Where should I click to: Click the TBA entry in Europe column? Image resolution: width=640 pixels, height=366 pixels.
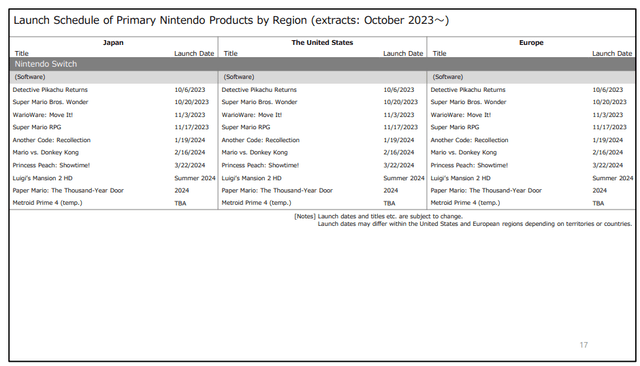point(598,203)
